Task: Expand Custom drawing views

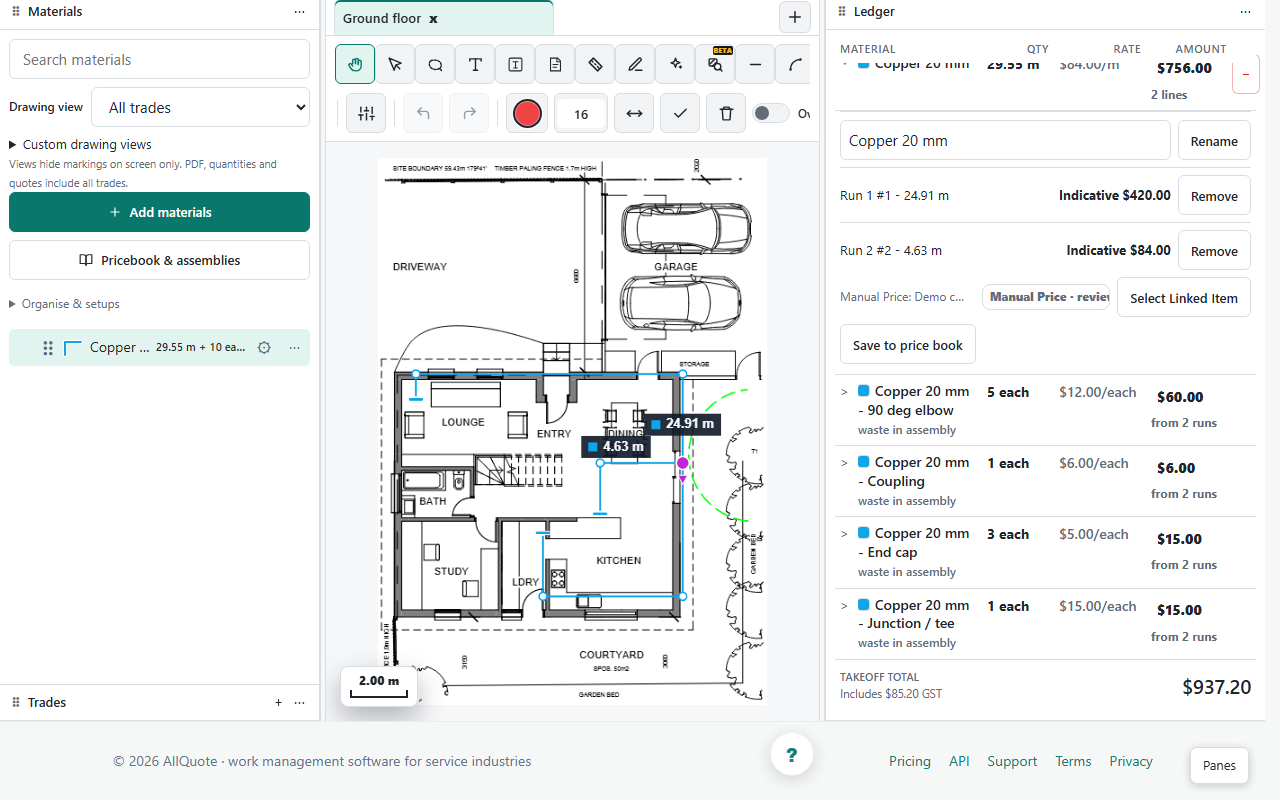Action: tap(80, 144)
